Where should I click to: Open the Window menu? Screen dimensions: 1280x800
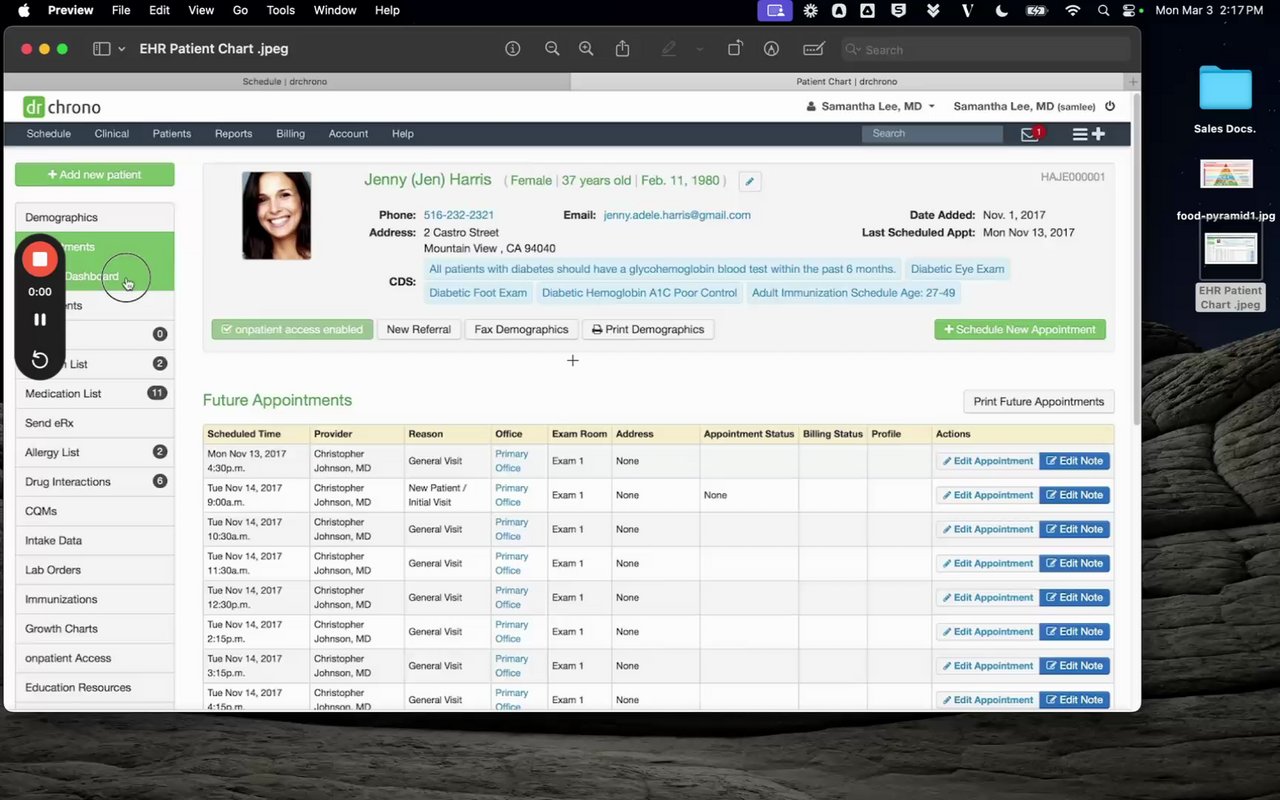coord(335,10)
